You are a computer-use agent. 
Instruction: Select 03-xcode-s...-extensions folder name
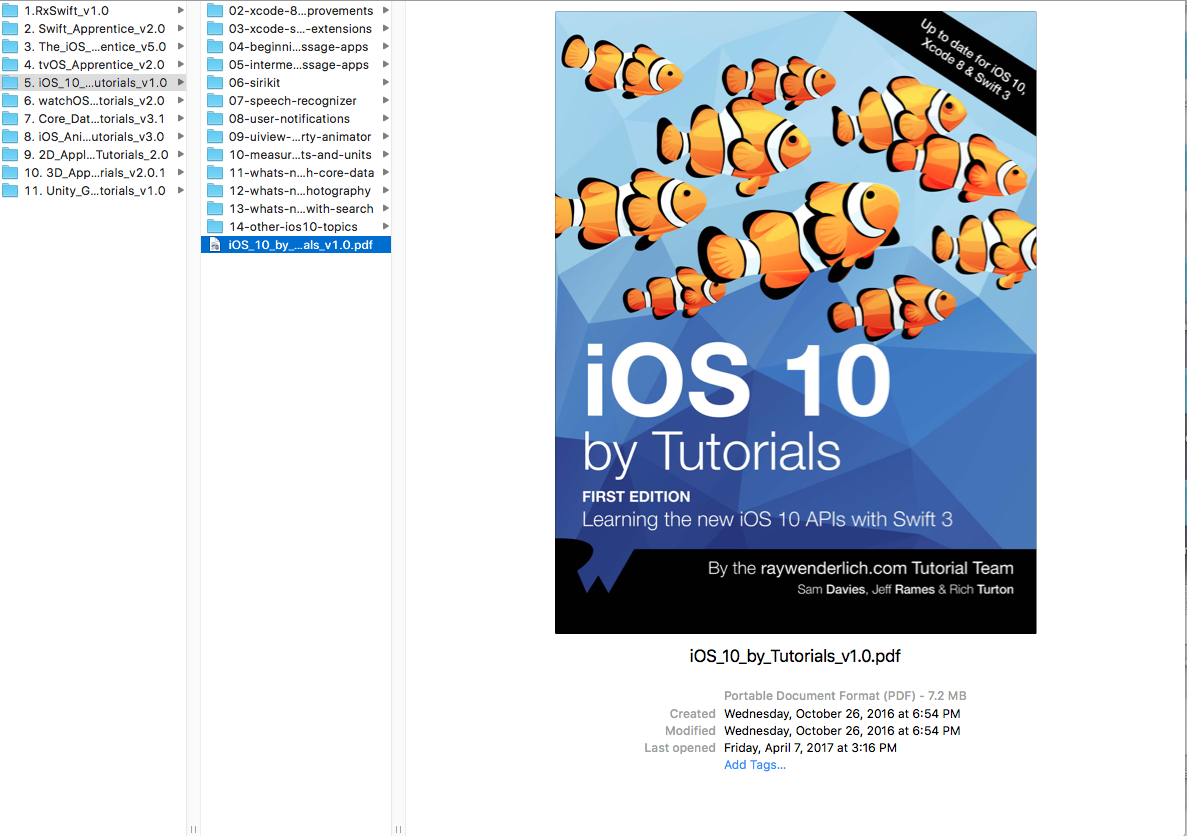pos(301,29)
